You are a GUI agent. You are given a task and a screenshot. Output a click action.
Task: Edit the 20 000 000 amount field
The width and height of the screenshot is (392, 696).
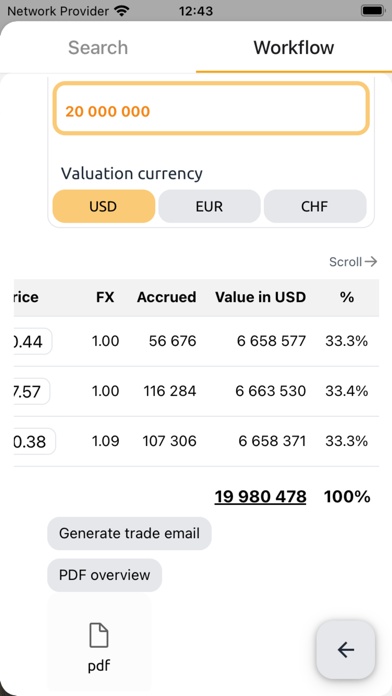[x=211, y=108]
